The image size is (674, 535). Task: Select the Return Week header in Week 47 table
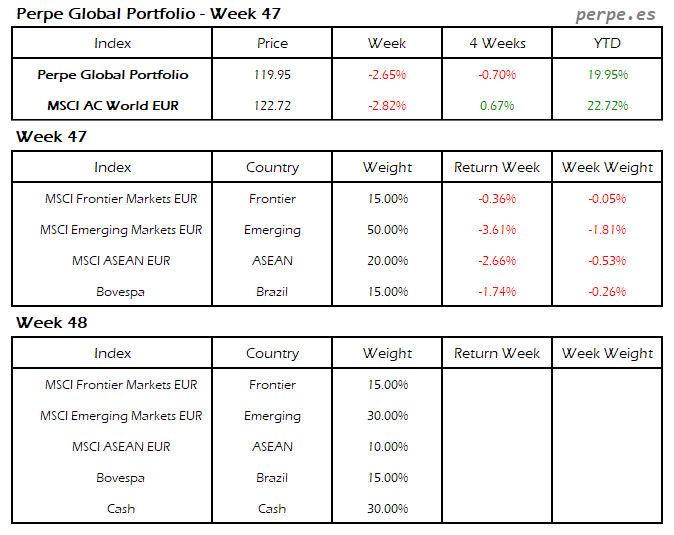click(497, 167)
